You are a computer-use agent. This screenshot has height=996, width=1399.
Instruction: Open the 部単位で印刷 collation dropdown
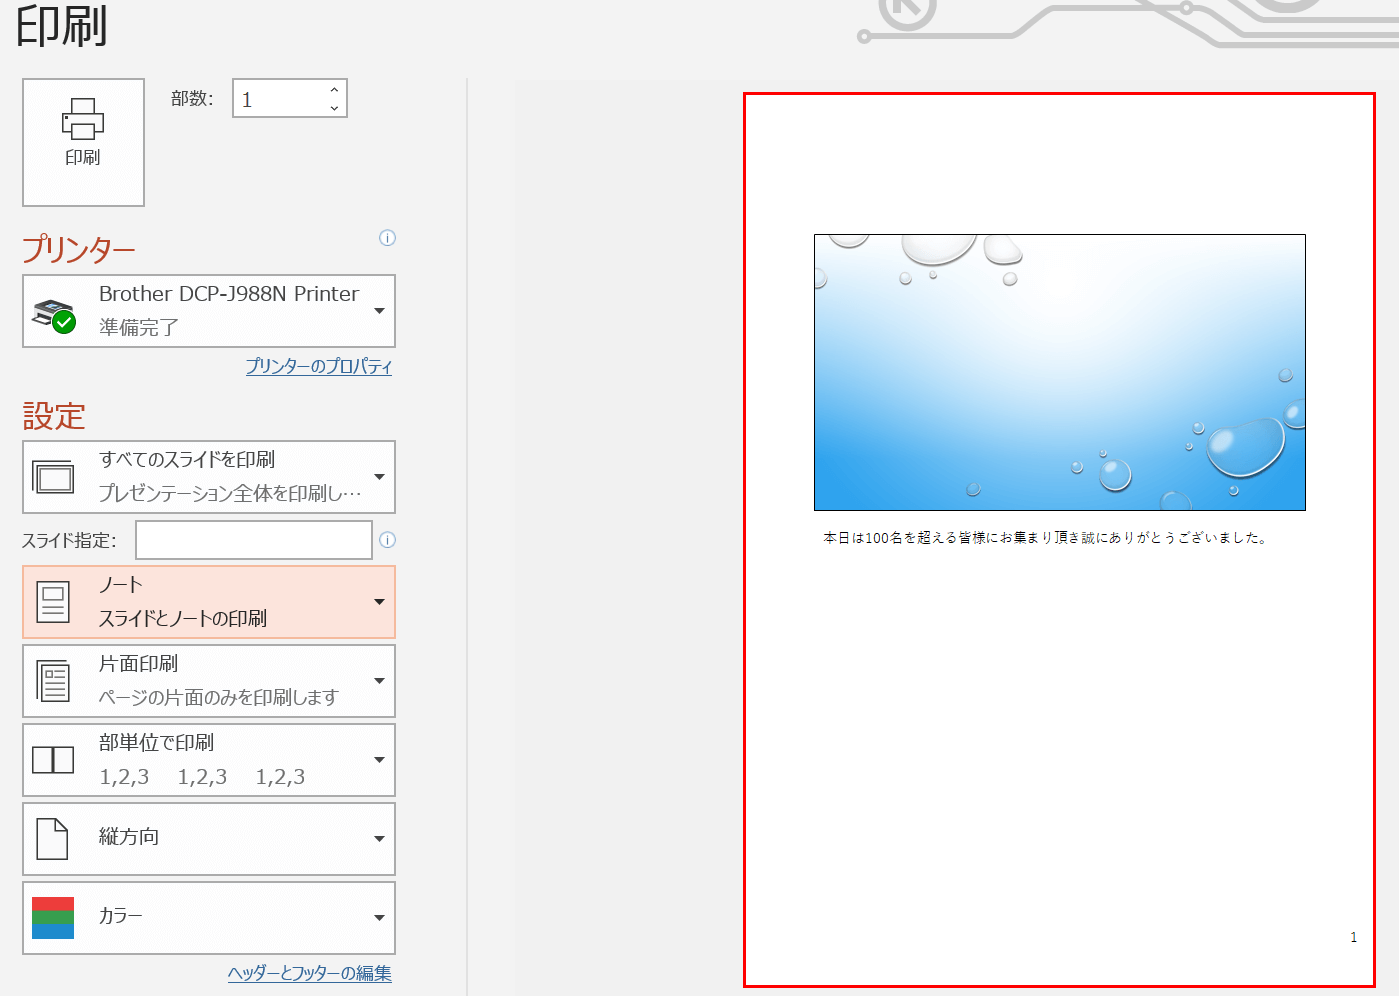pos(209,760)
